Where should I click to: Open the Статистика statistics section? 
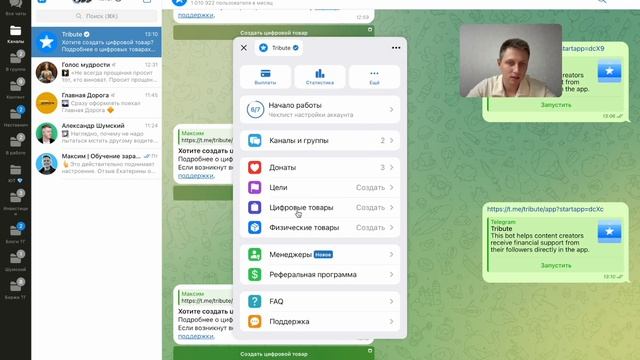320,77
